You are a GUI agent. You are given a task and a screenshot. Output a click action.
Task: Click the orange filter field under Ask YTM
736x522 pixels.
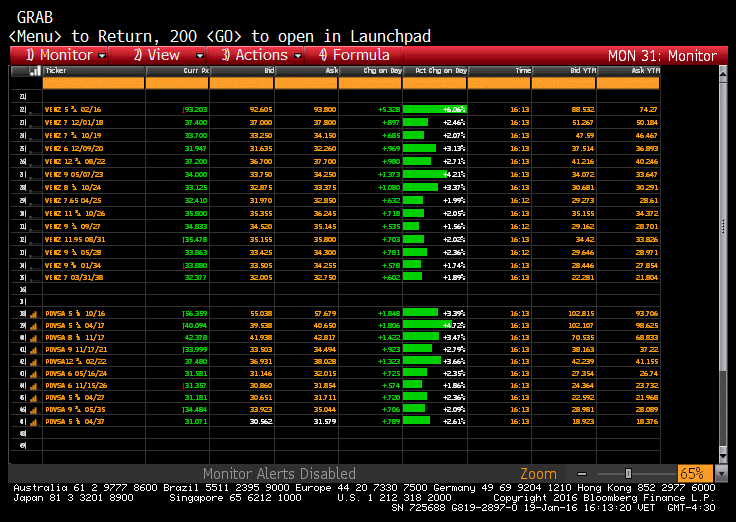(x=628, y=84)
